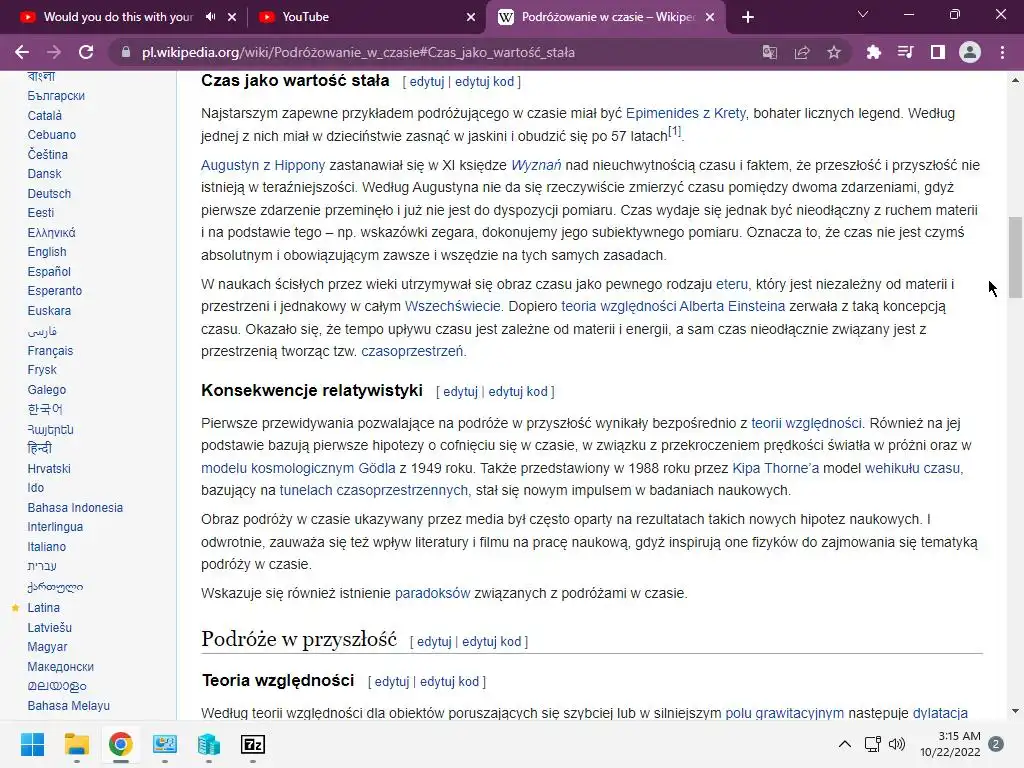This screenshot has height=768, width=1024.
Task: Mute the 'Would you do this' tab audio
Action: click(210, 17)
